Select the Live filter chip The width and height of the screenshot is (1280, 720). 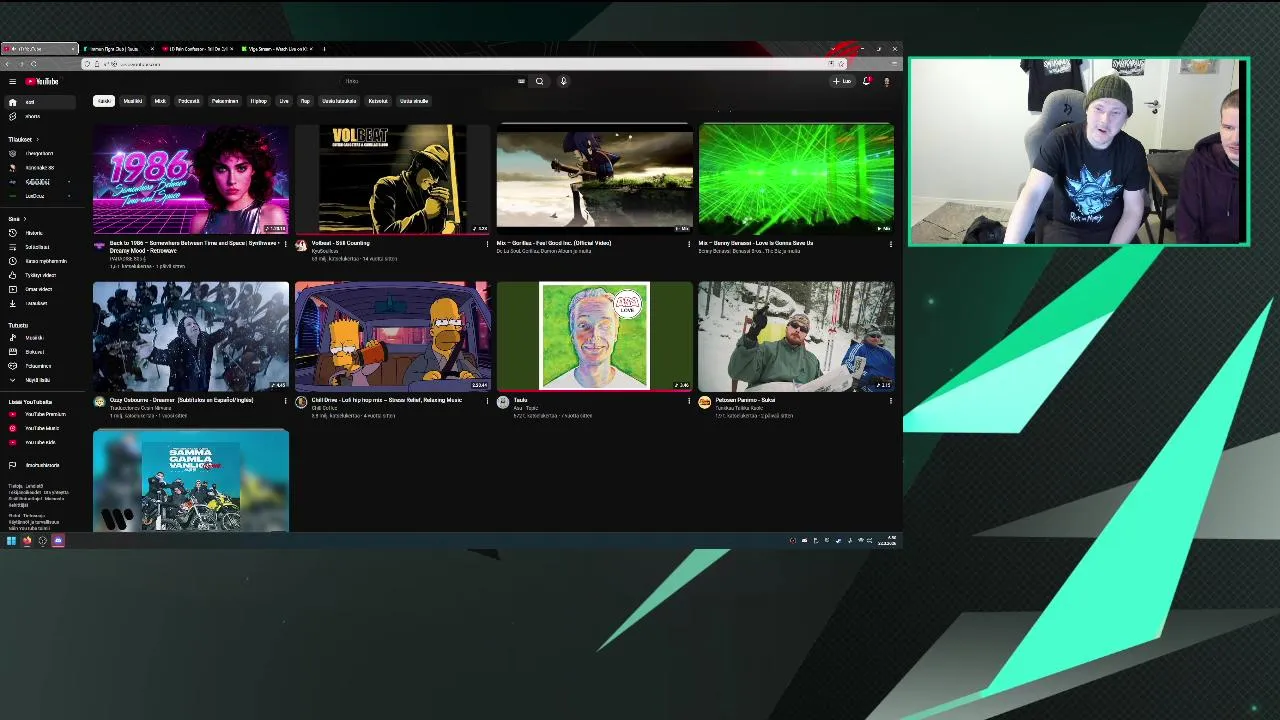click(284, 101)
